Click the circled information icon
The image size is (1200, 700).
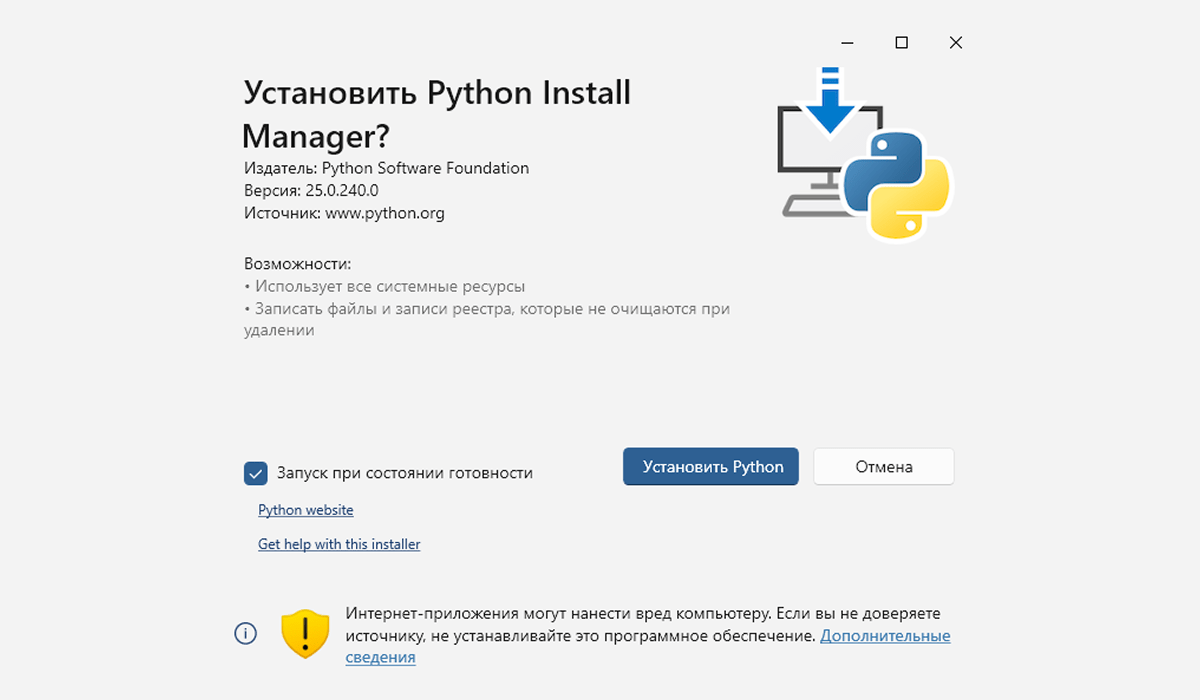(245, 633)
